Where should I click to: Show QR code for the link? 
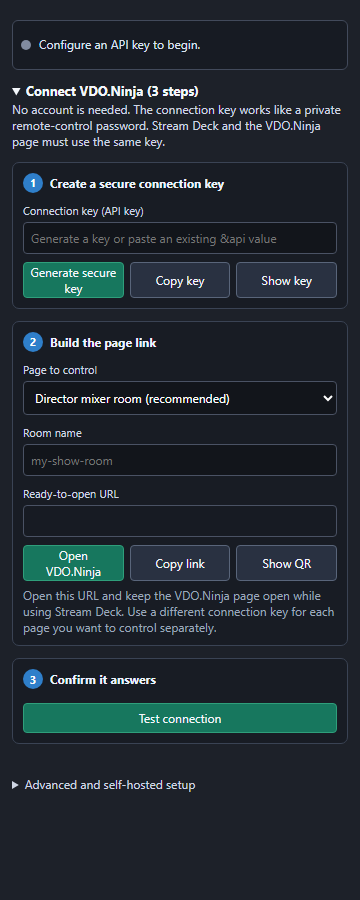pyautogui.click(x=287, y=563)
